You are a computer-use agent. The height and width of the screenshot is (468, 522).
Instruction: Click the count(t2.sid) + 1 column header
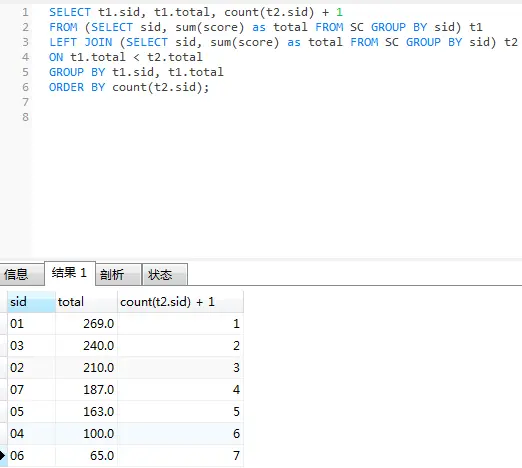tap(180, 302)
